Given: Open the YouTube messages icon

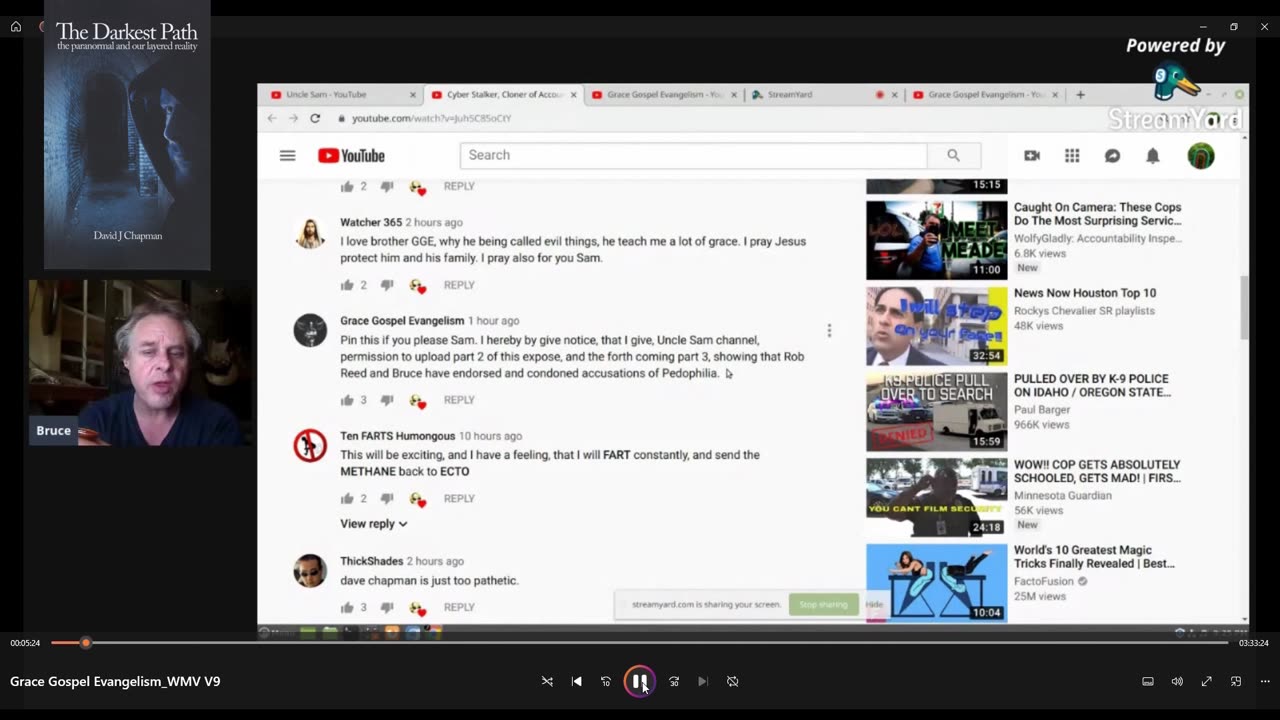Looking at the screenshot, I should click(x=1112, y=155).
